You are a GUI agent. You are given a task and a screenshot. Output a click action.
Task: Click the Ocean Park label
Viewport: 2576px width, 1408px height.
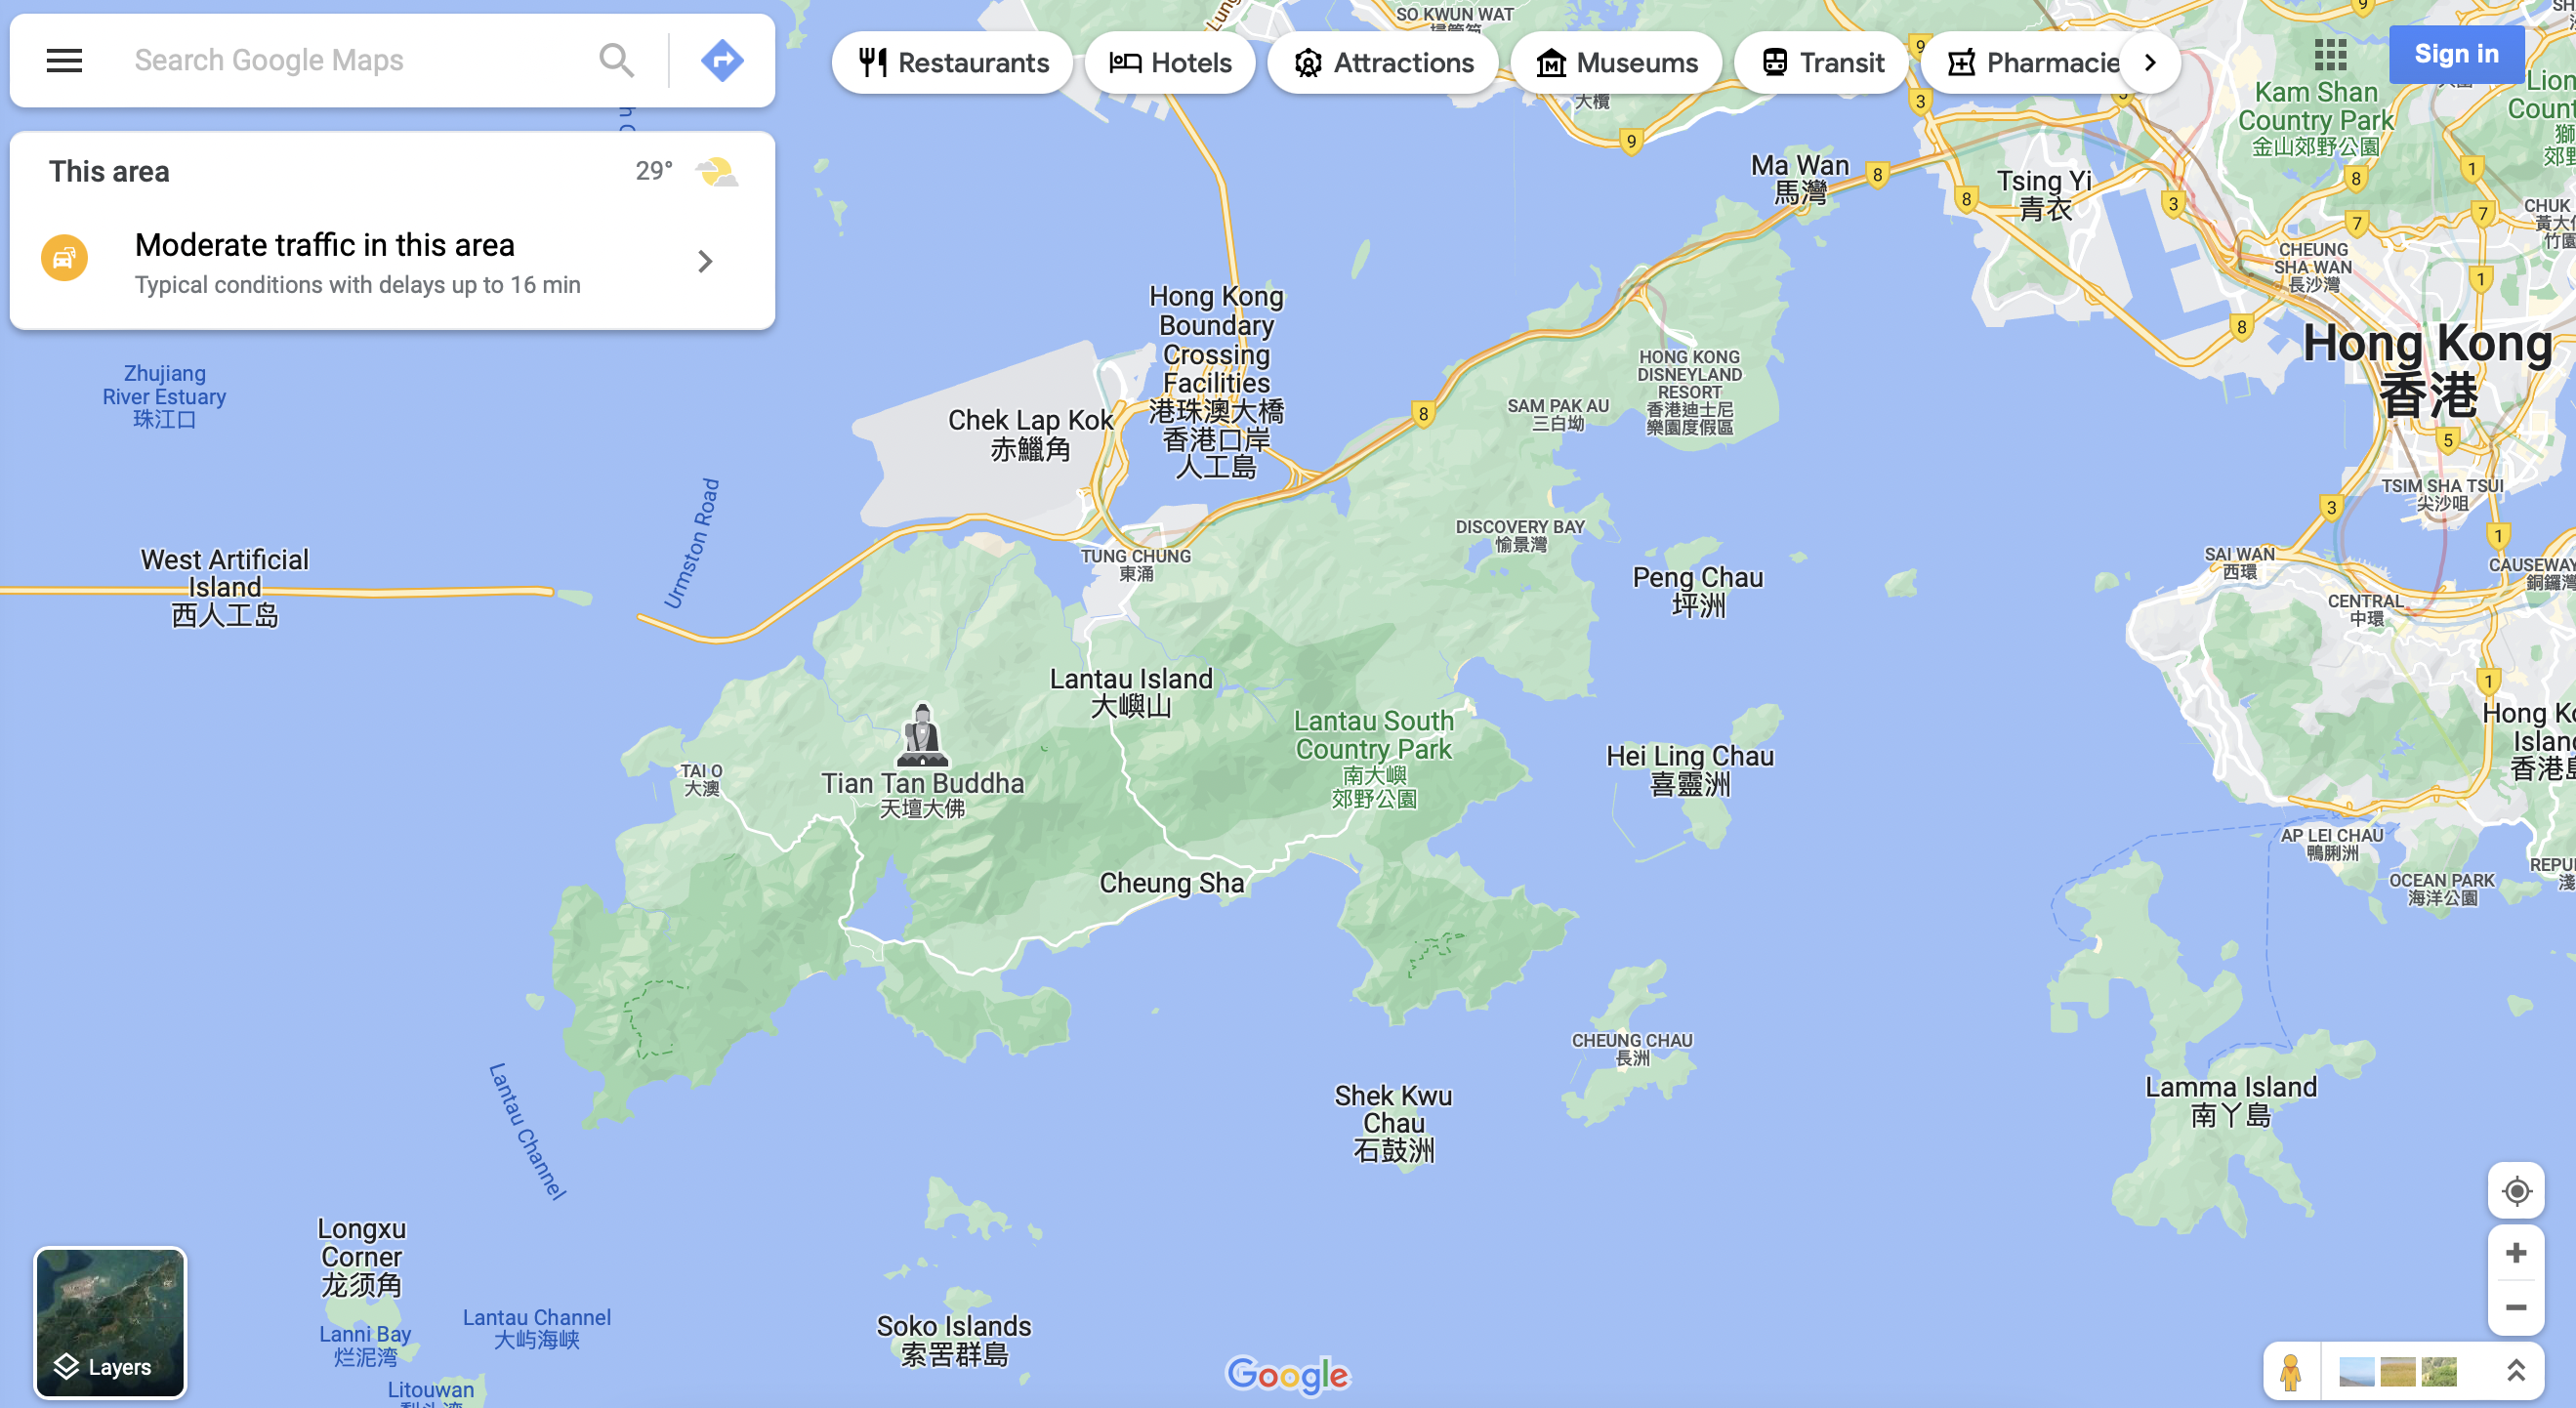[x=2442, y=889]
